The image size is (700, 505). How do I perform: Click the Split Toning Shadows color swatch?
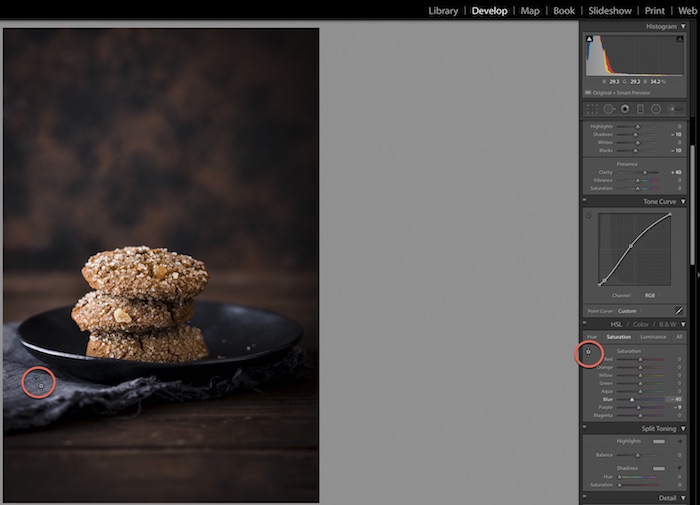click(658, 468)
